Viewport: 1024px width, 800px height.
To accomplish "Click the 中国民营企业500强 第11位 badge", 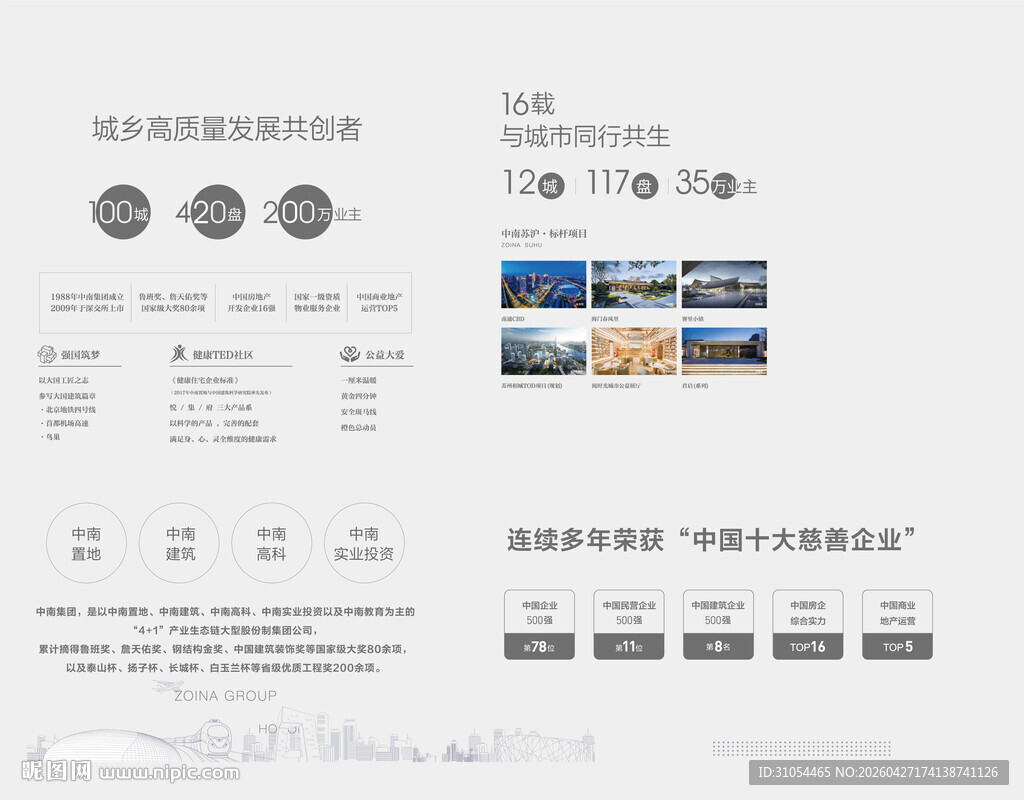I will [x=629, y=624].
